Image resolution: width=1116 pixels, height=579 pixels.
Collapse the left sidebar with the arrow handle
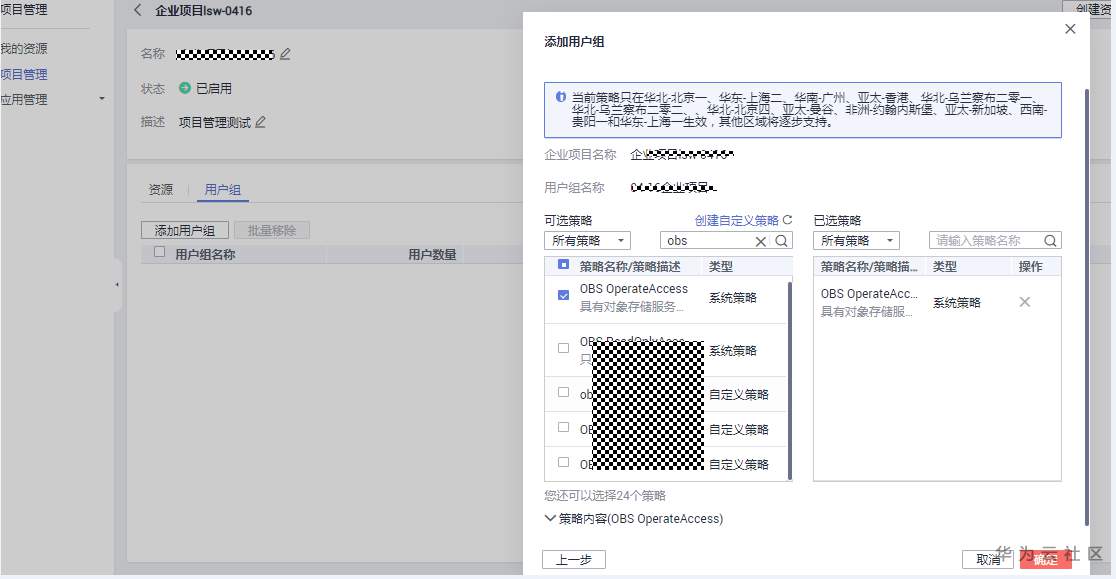[117, 285]
